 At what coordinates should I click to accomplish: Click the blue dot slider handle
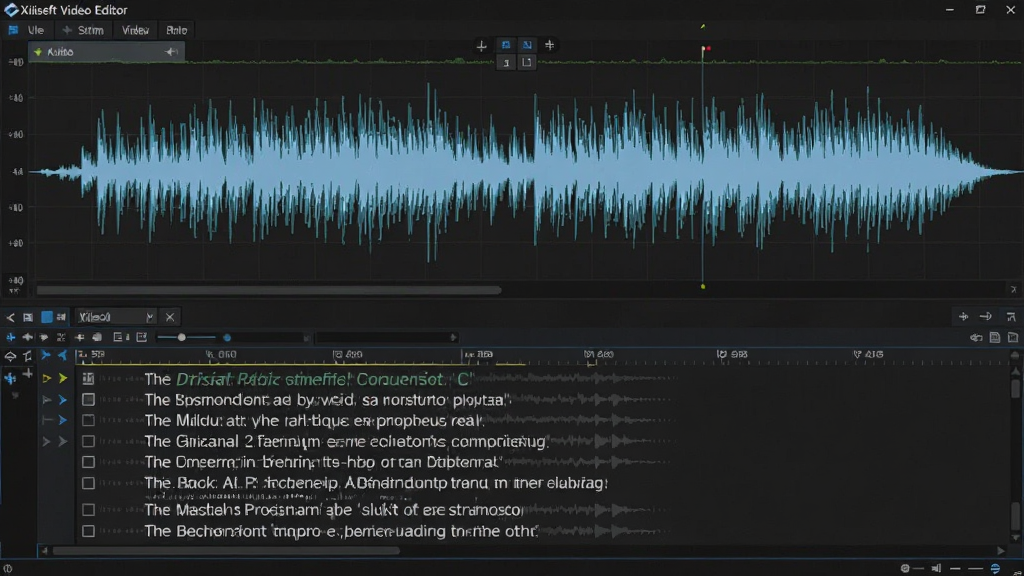(227, 338)
